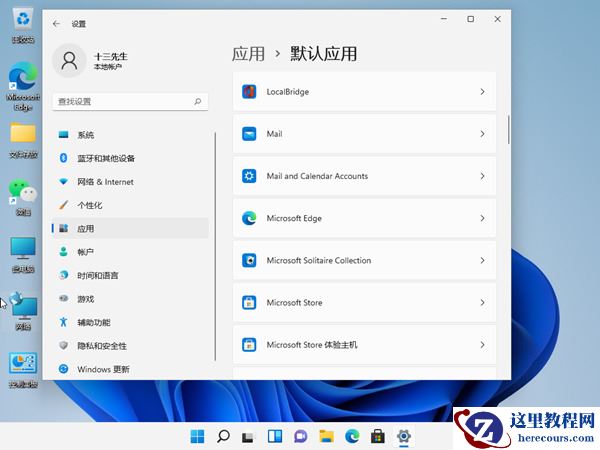
Task: Click the 十三先生 account name
Action: [111, 57]
